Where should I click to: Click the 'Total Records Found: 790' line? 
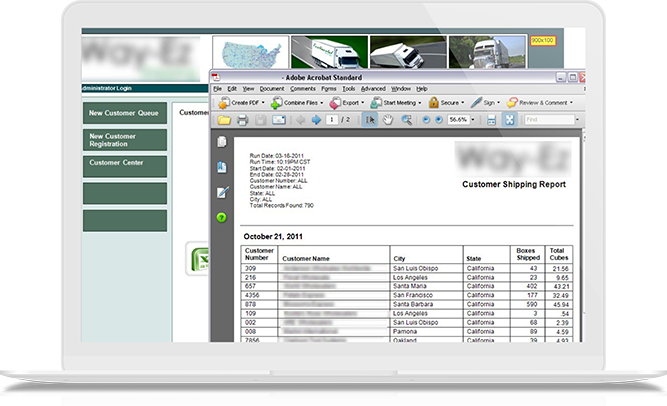click(x=281, y=206)
